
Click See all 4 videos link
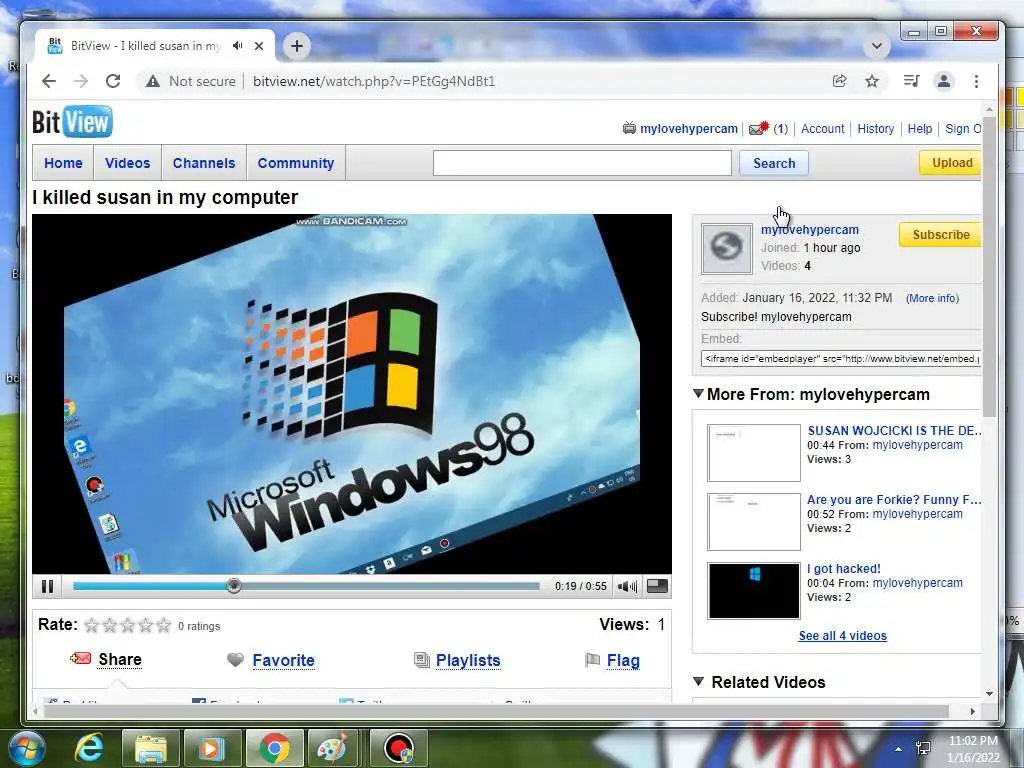point(842,635)
